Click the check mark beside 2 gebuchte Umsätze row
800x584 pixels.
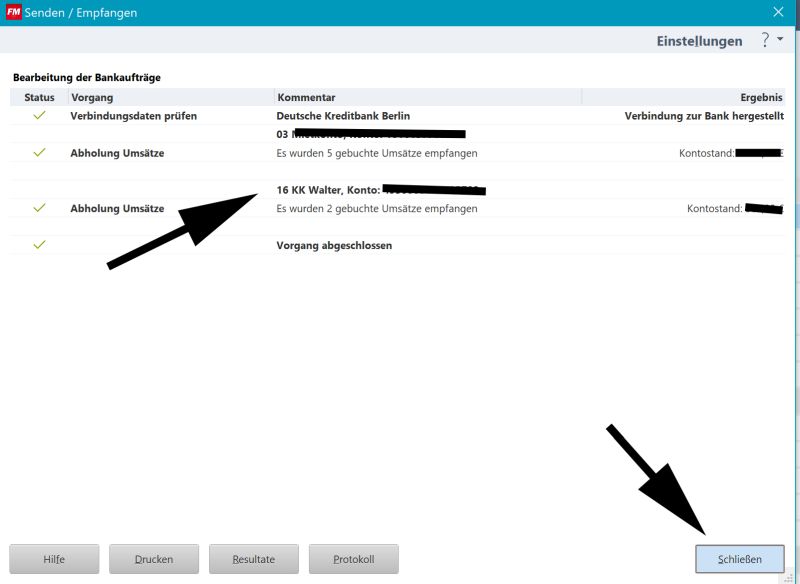coord(39,208)
